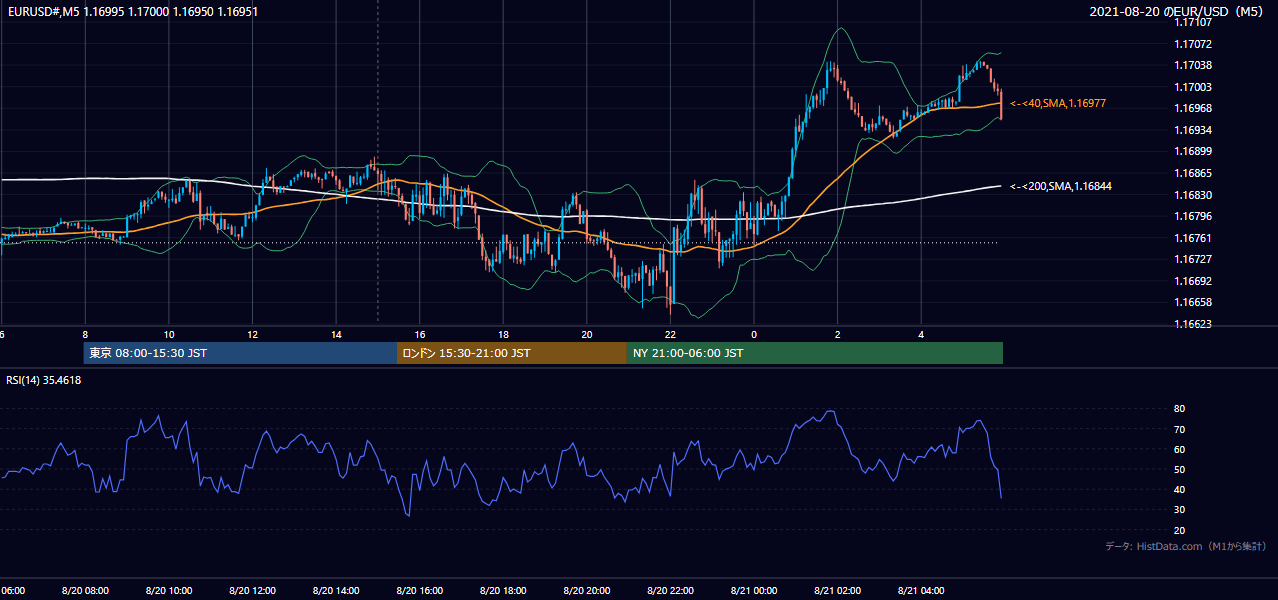This screenshot has height=600, width=1278.
Task: Click price level 1.16830 on axis
Action: (x=1193, y=195)
